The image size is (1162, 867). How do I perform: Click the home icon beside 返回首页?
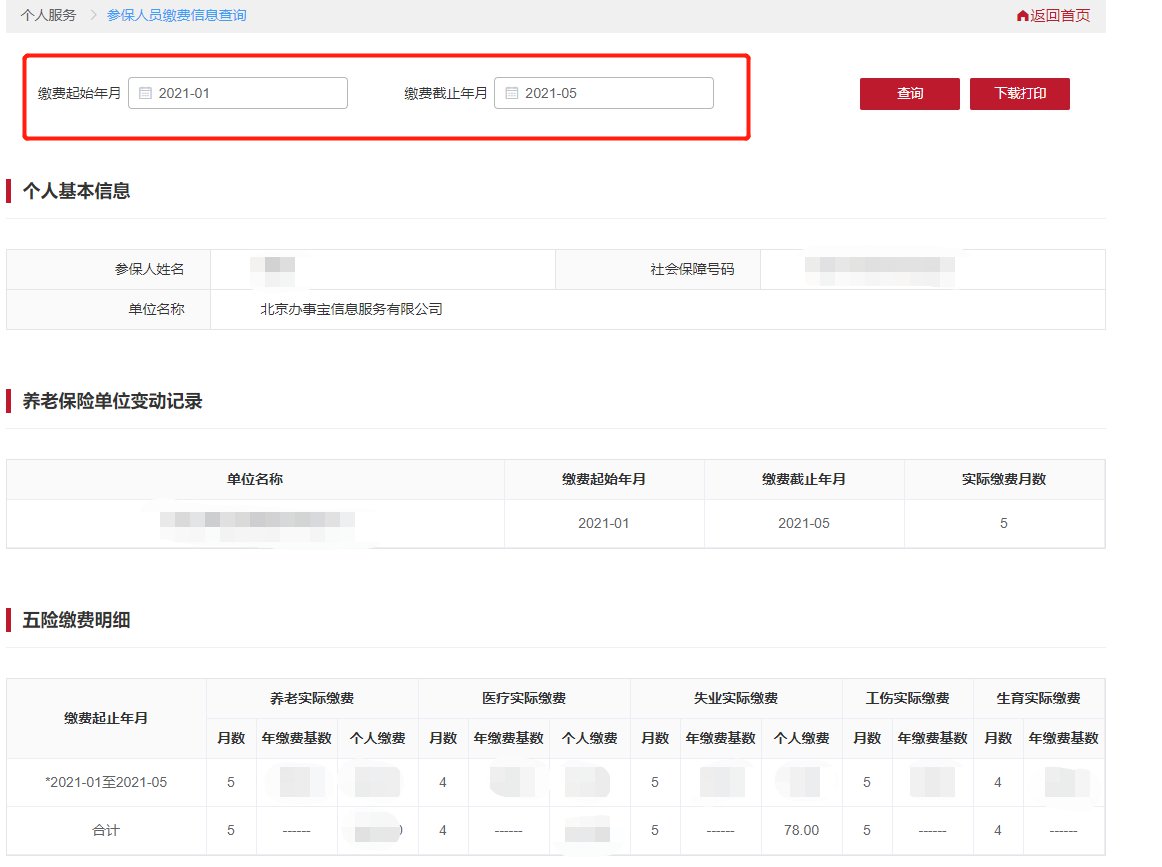[x=1022, y=16]
